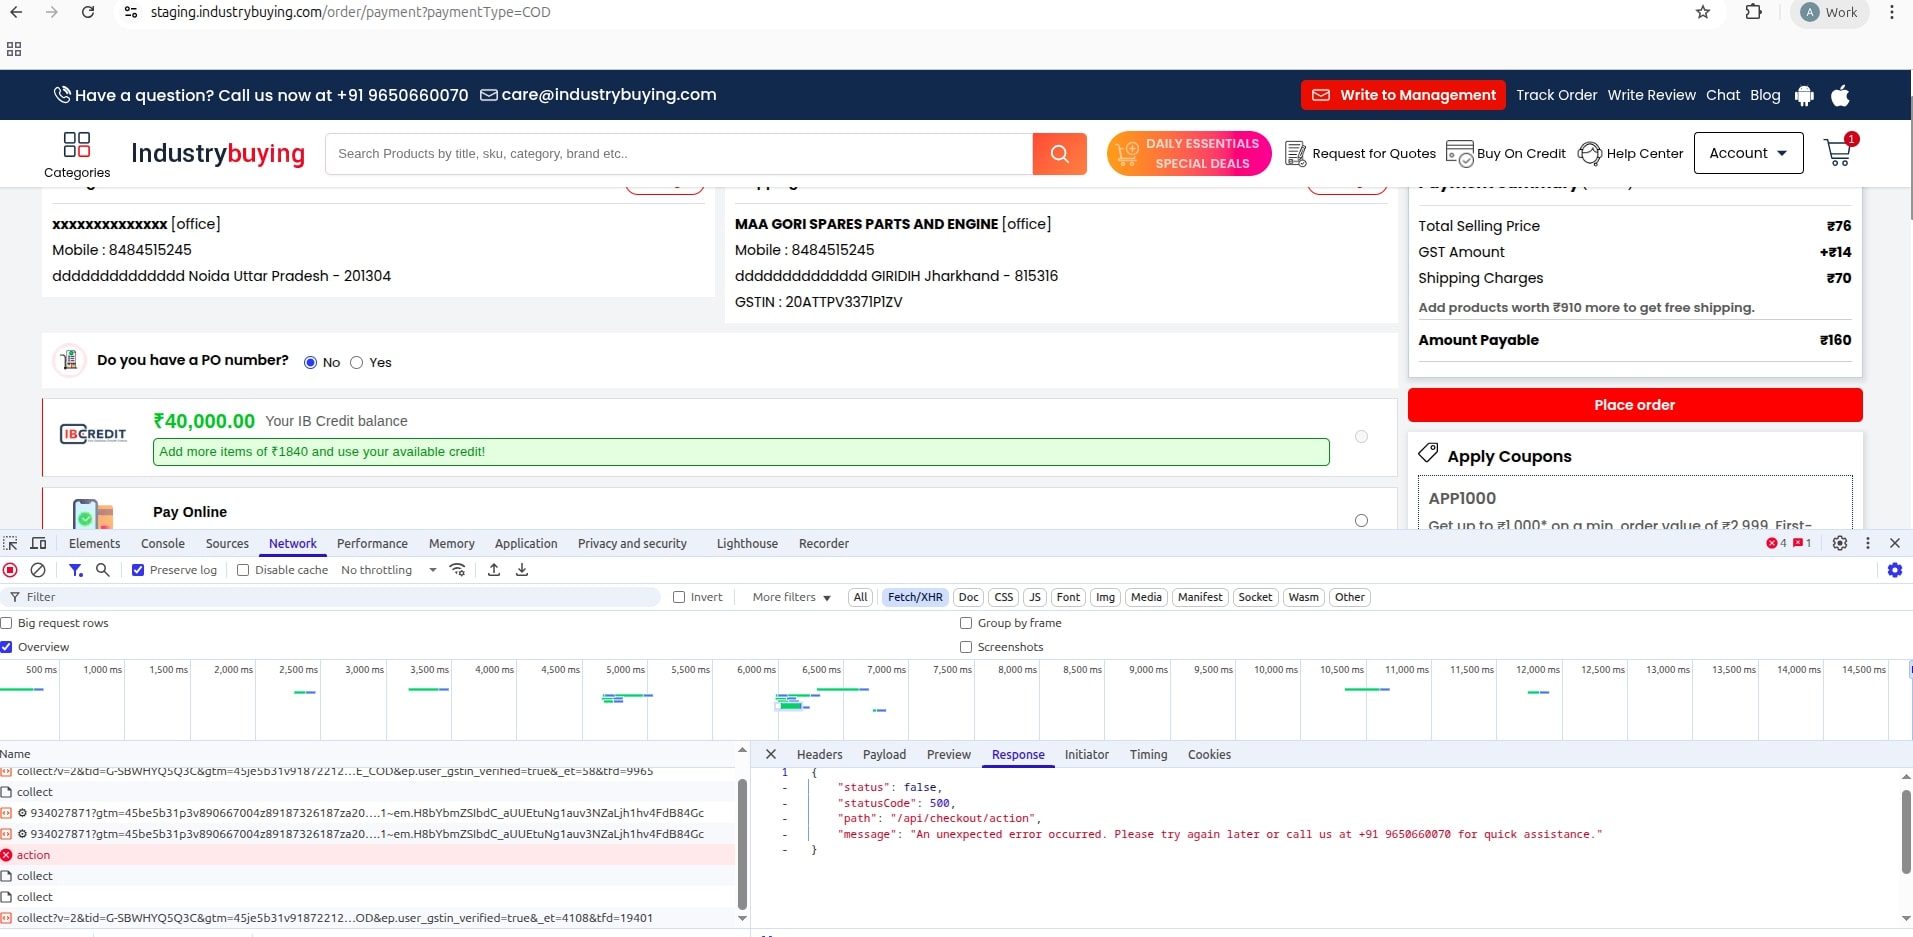Switch to the Console tab
The height and width of the screenshot is (937, 1913).
[x=162, y=544]
